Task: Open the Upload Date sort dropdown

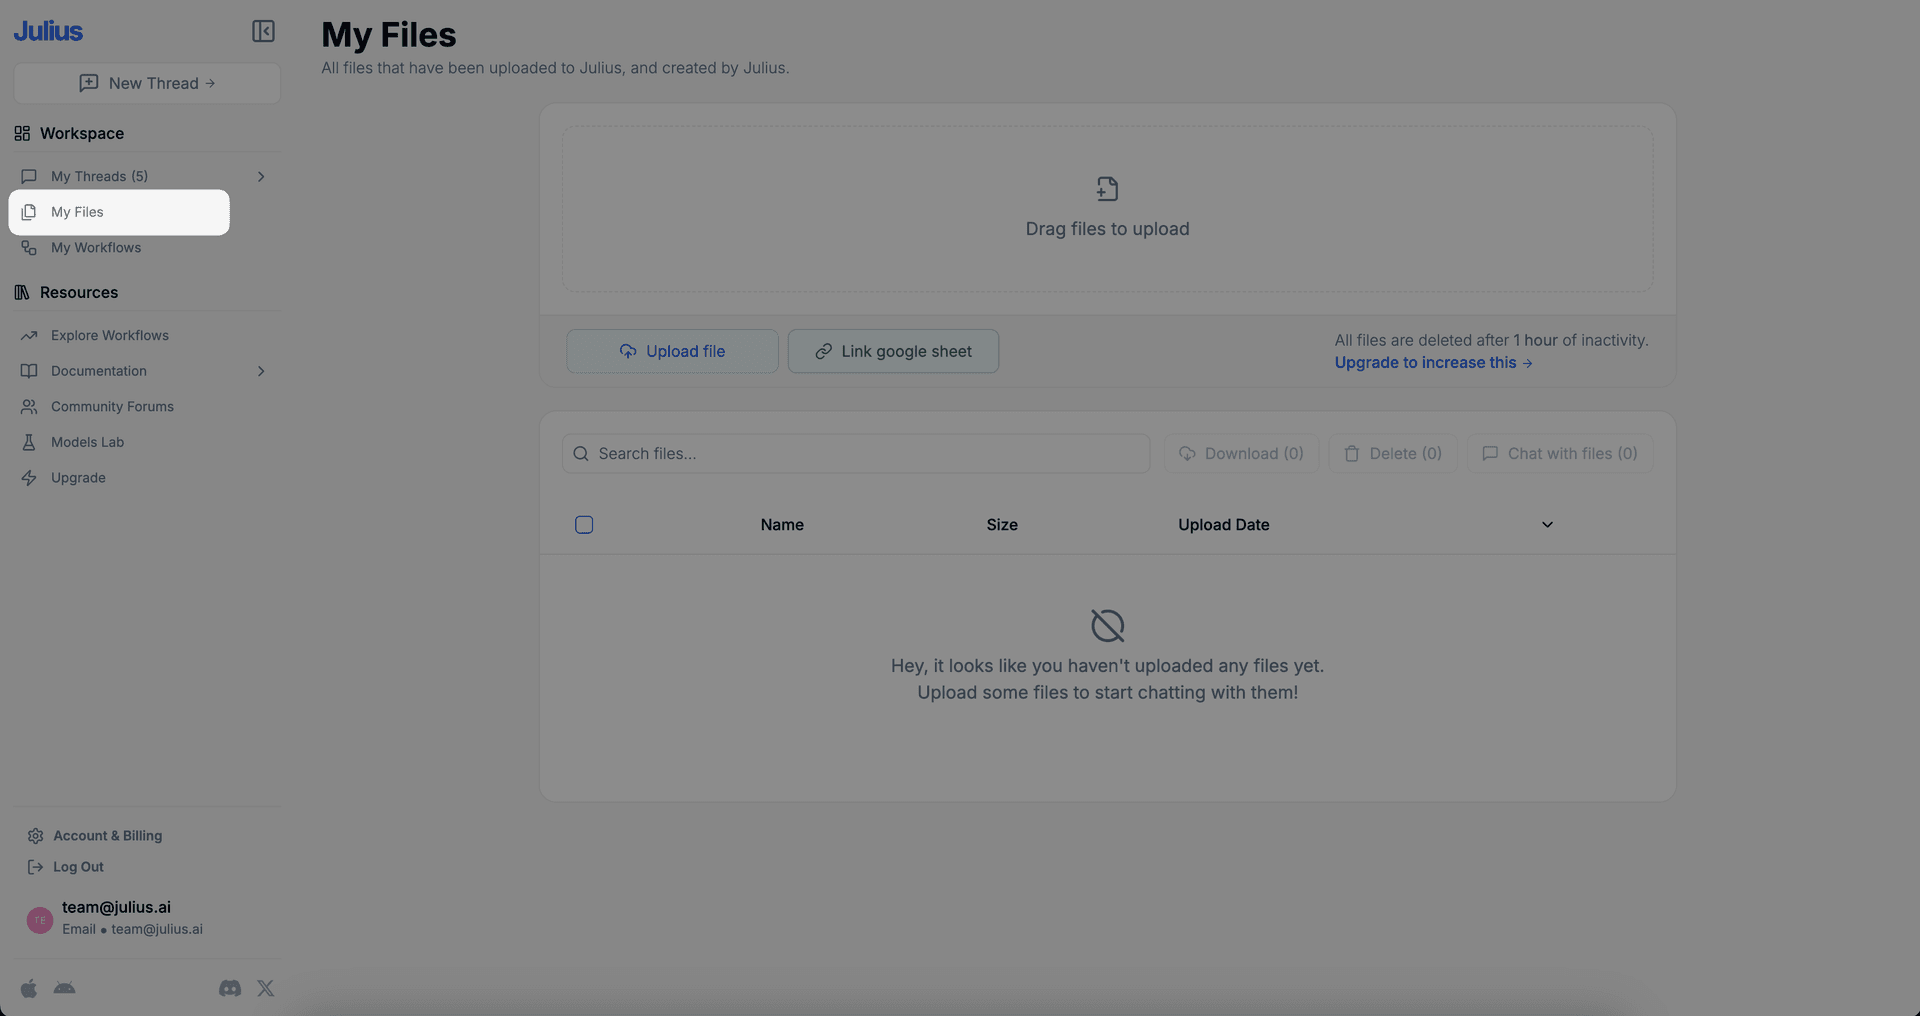Action: click(x=1547, y=524)
